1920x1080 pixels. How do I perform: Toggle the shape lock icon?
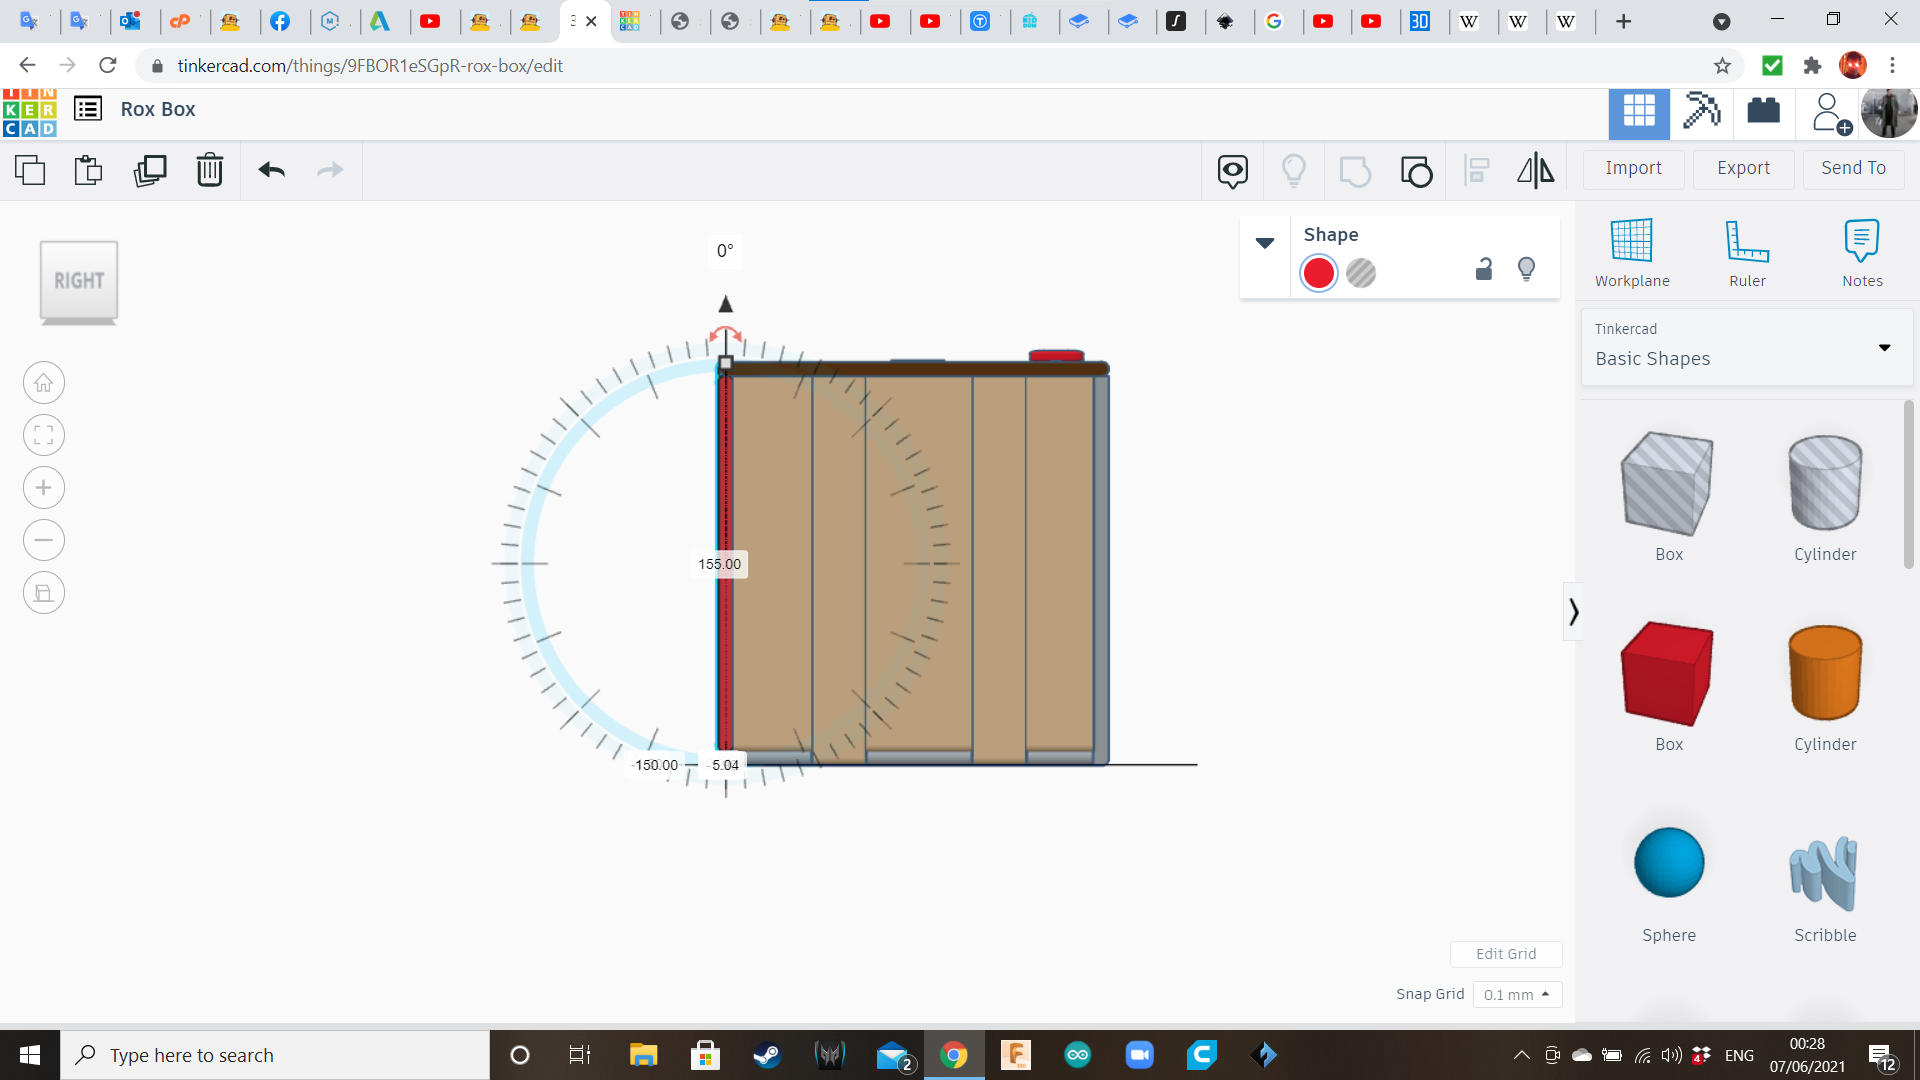pyautogui.click(x=1484, y=270)
